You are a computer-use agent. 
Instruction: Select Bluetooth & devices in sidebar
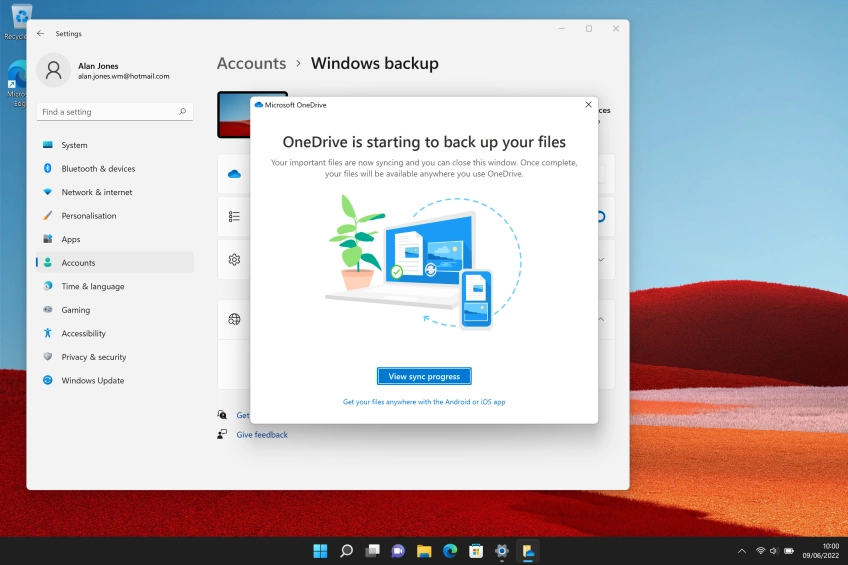point(98,169)
